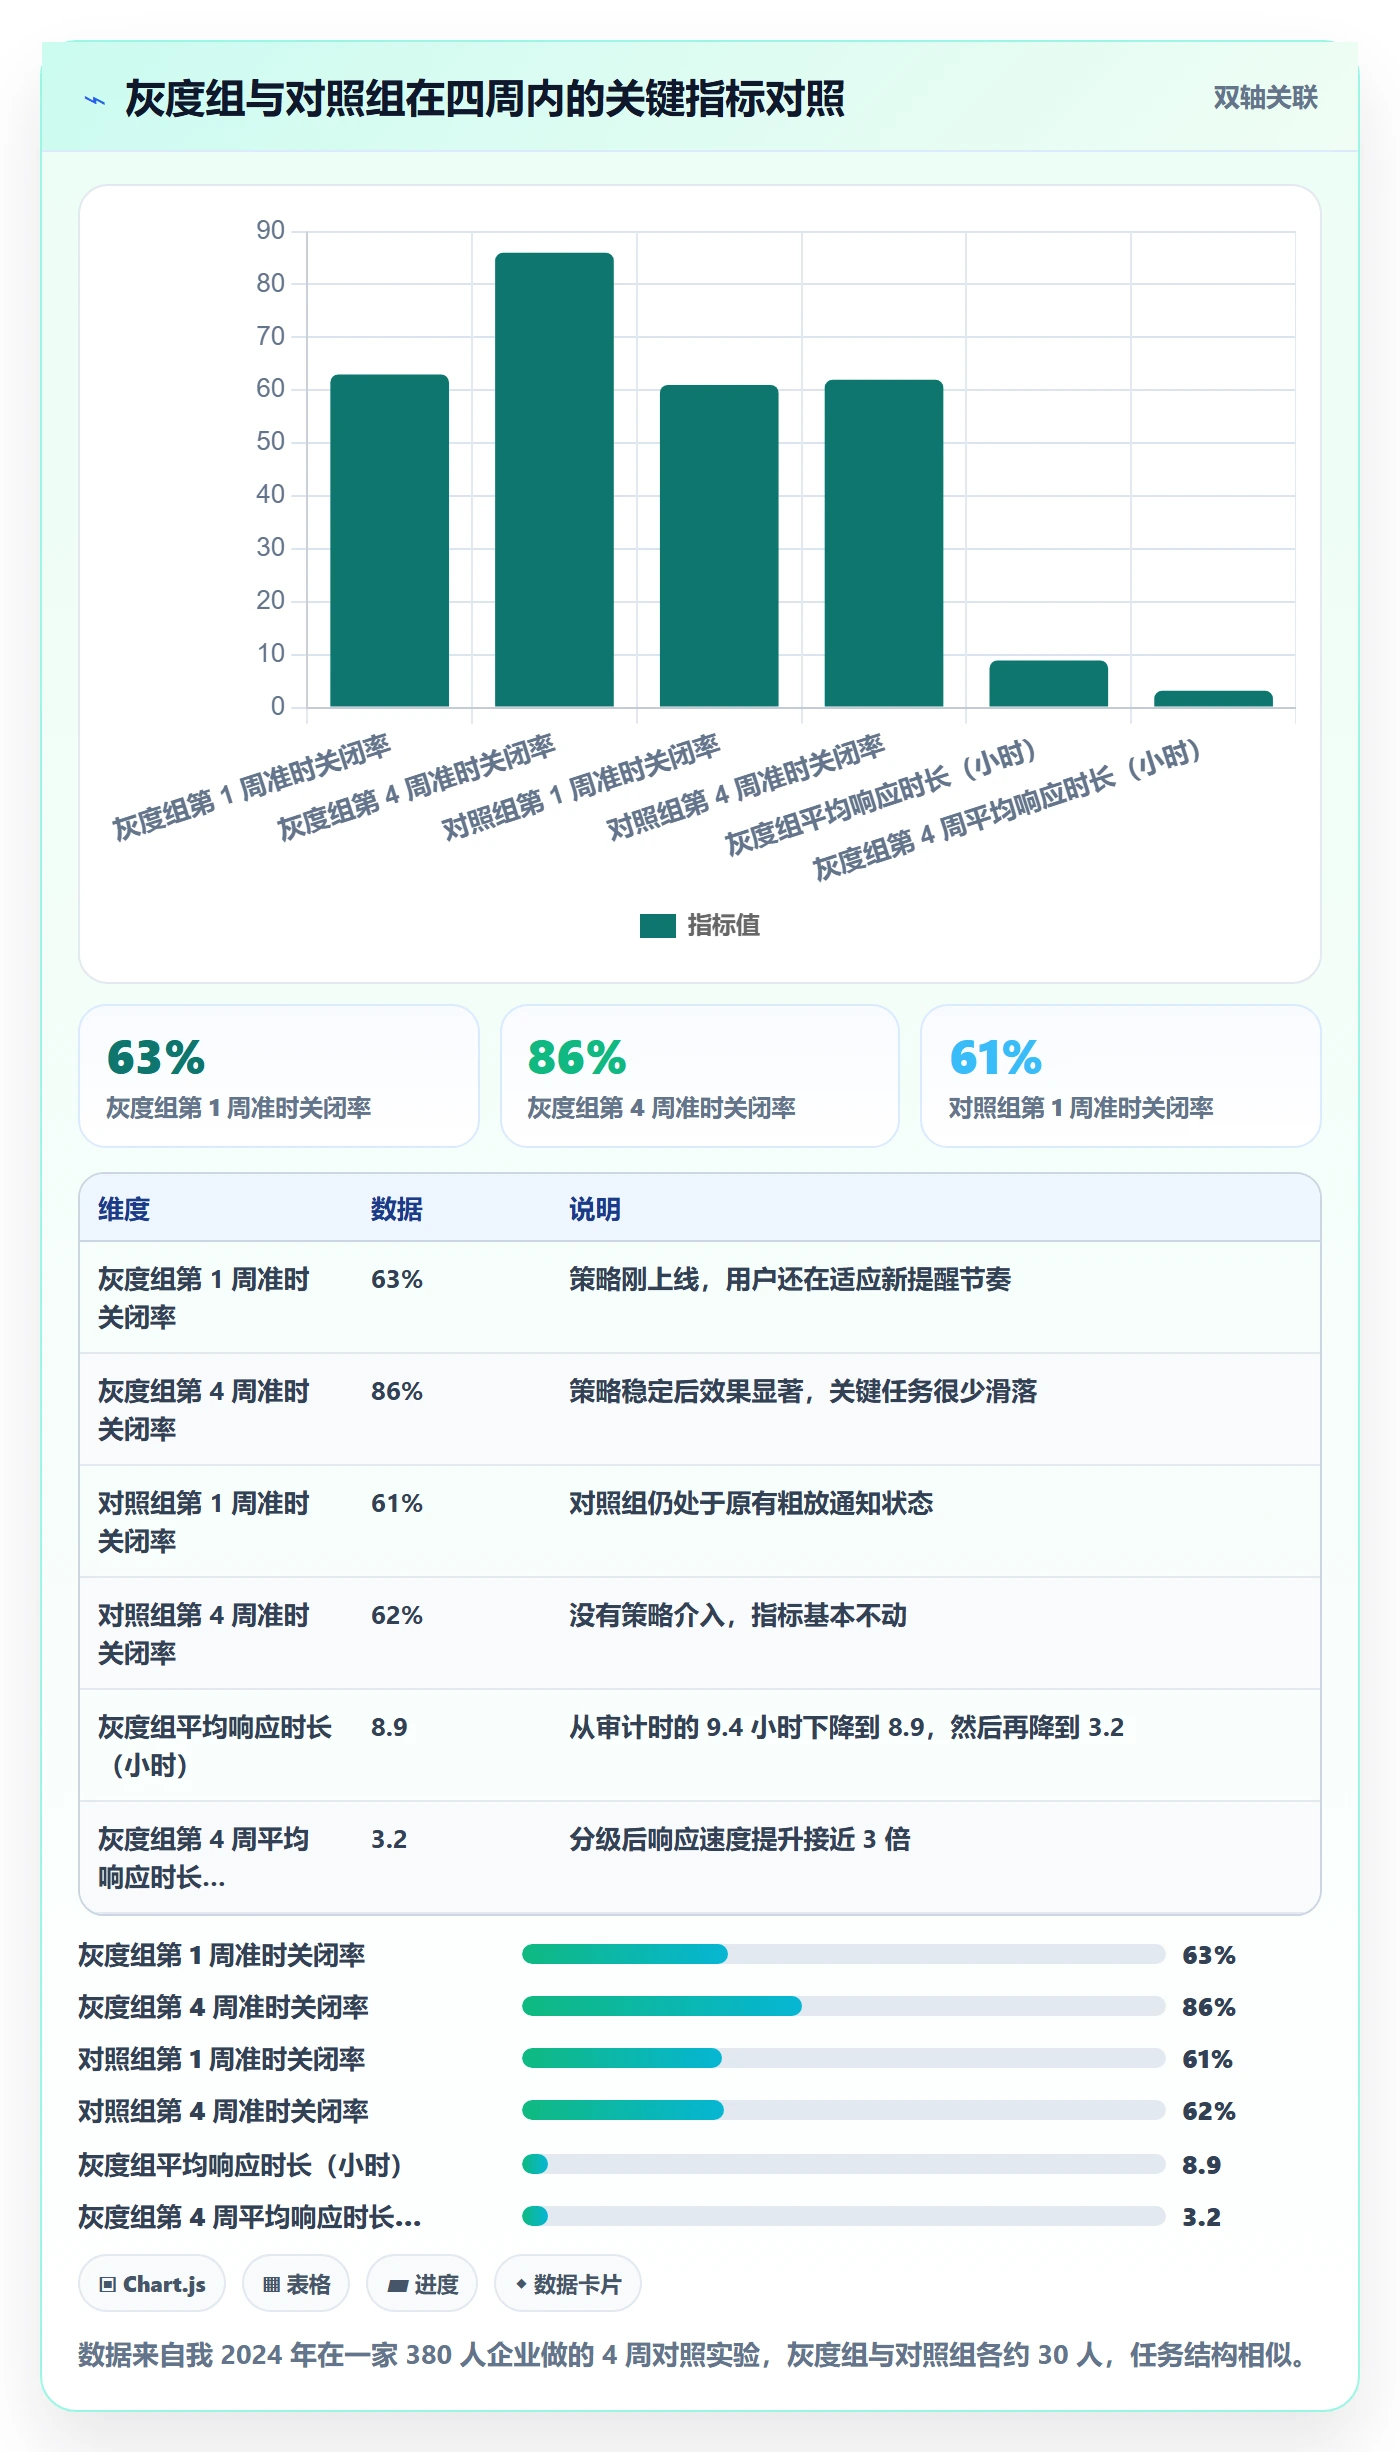
Task: Select the Chart.js tag chip
Action: (x=152, y=2284)
